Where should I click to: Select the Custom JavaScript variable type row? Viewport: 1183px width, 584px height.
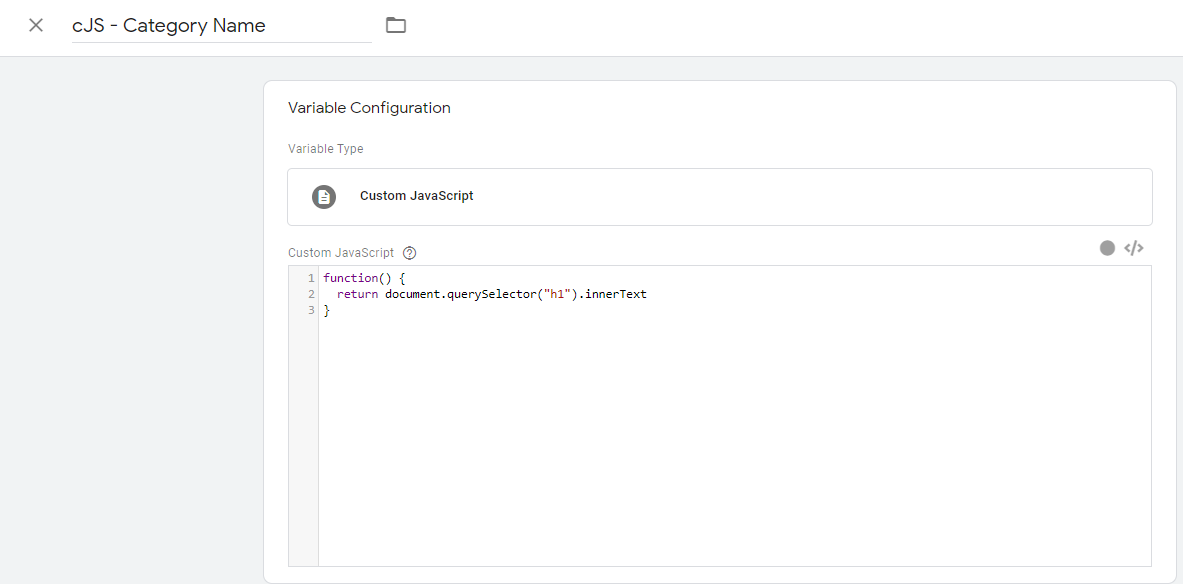coord(719,196)
